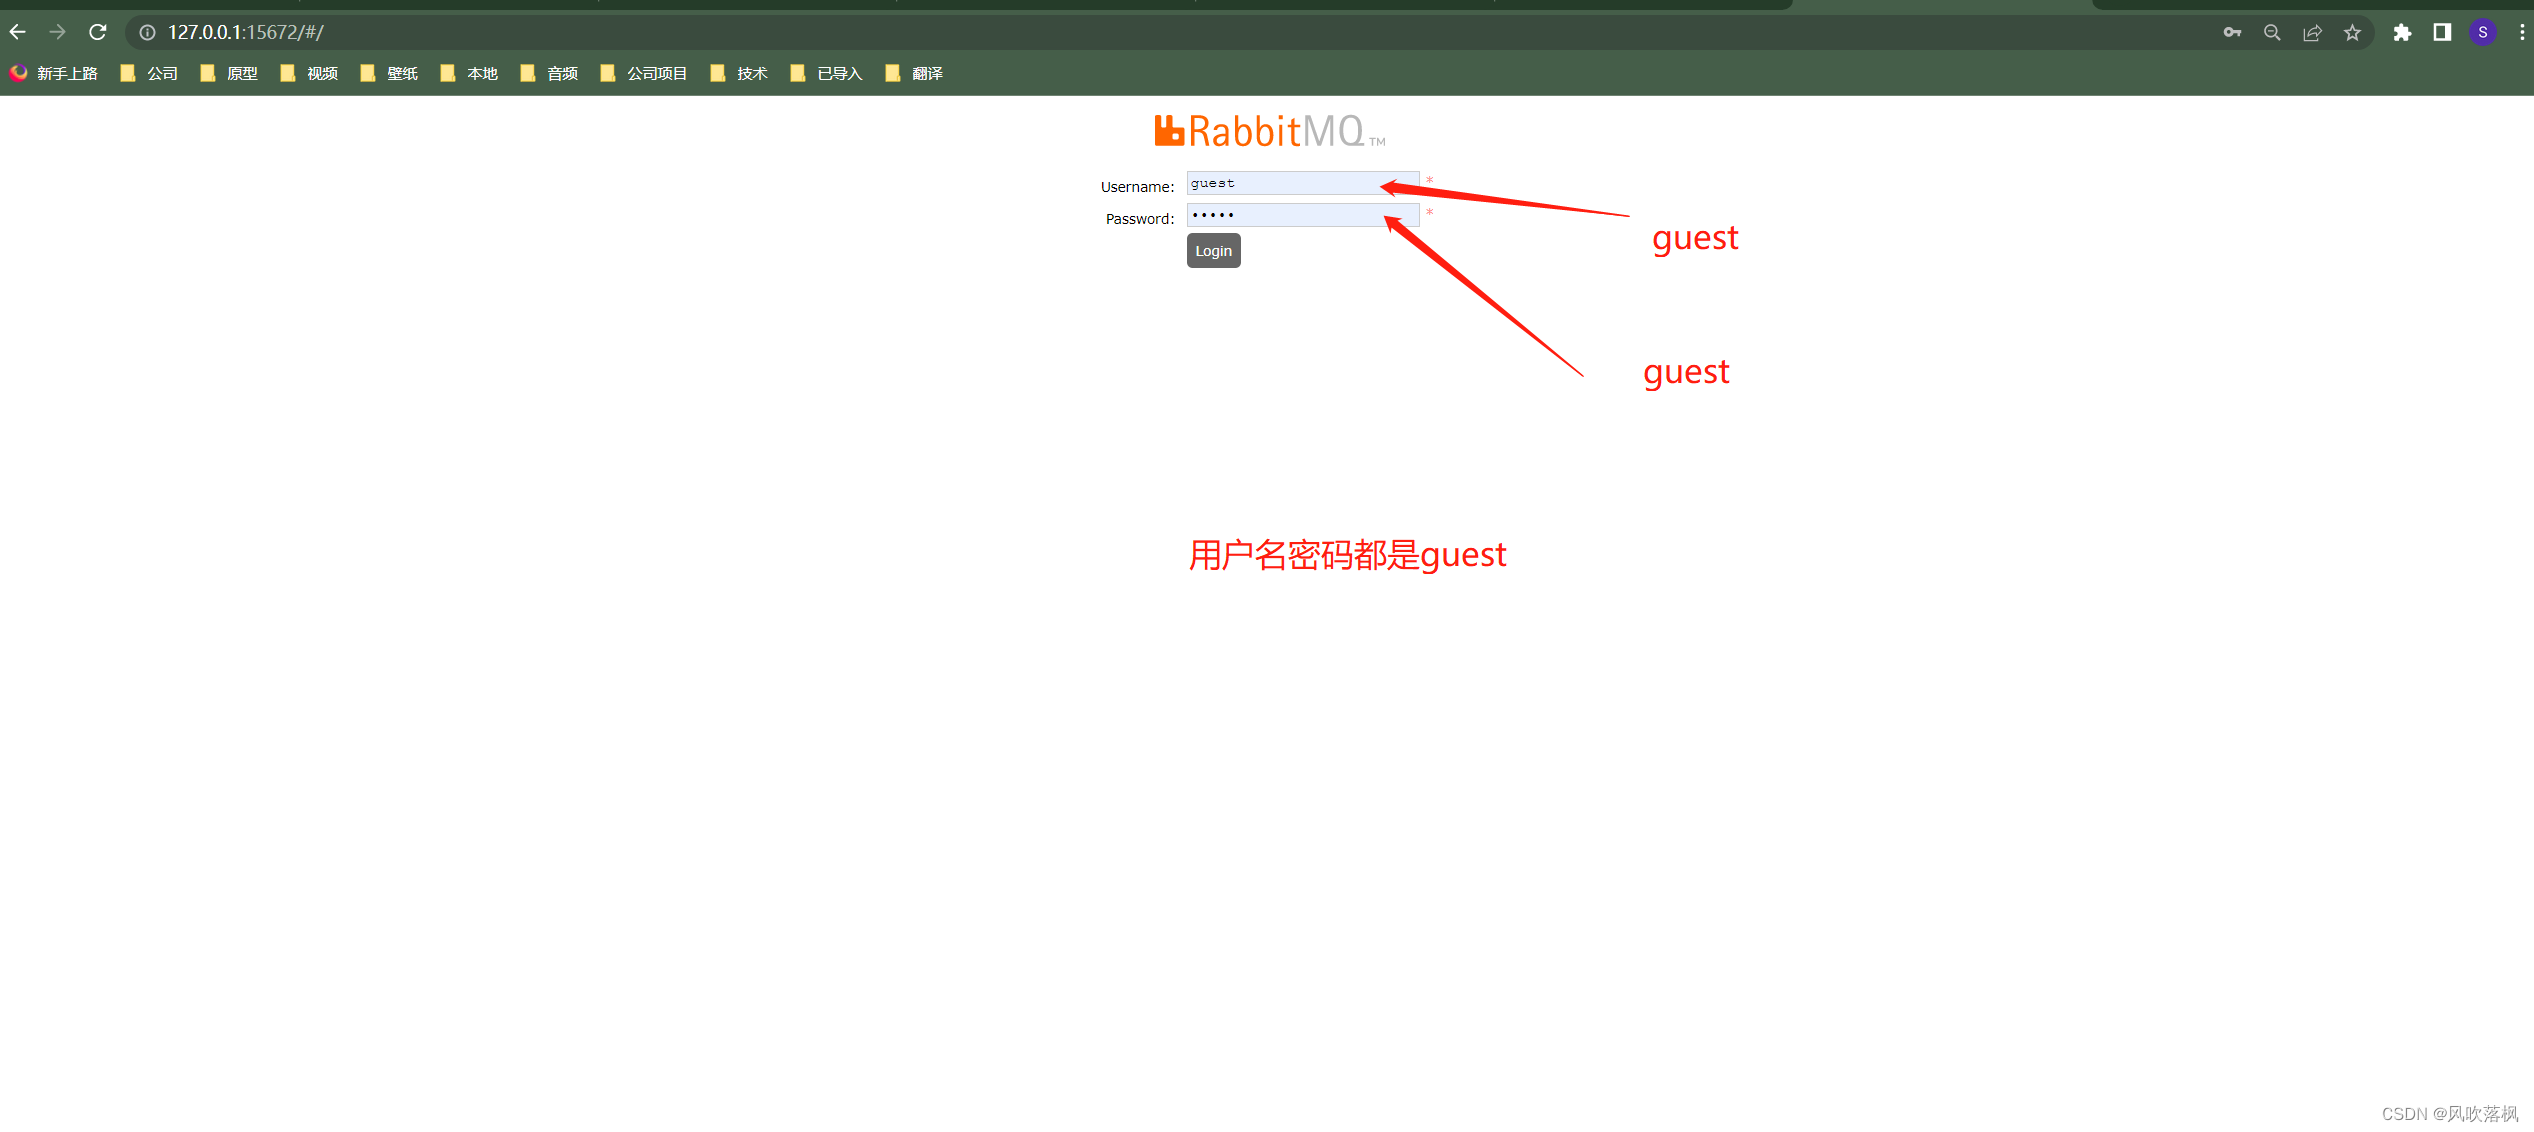2534x1132 pixels.
Task: Click the Username: label text
Action: [x=1137, y=187]
